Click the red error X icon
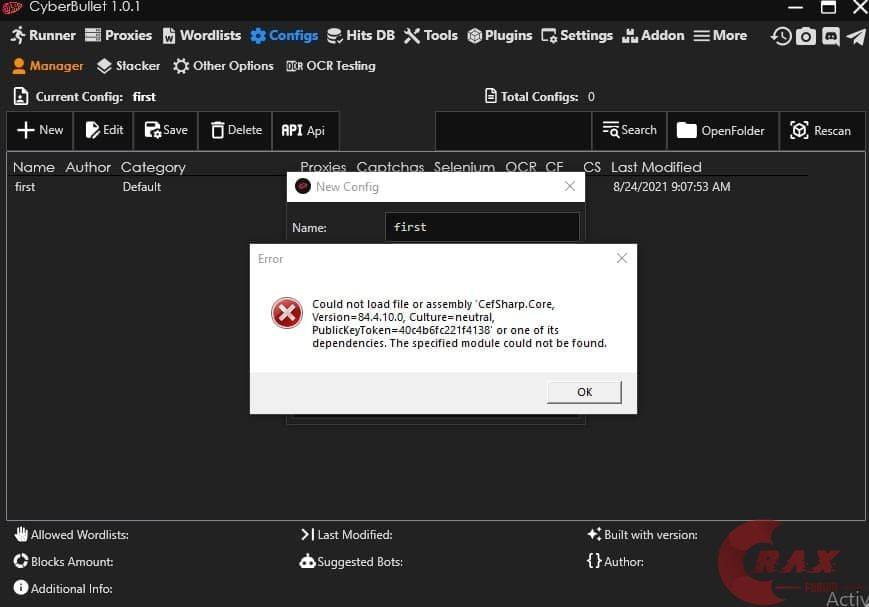The width and height of the screenshot is (869, 607). point(287,313)
